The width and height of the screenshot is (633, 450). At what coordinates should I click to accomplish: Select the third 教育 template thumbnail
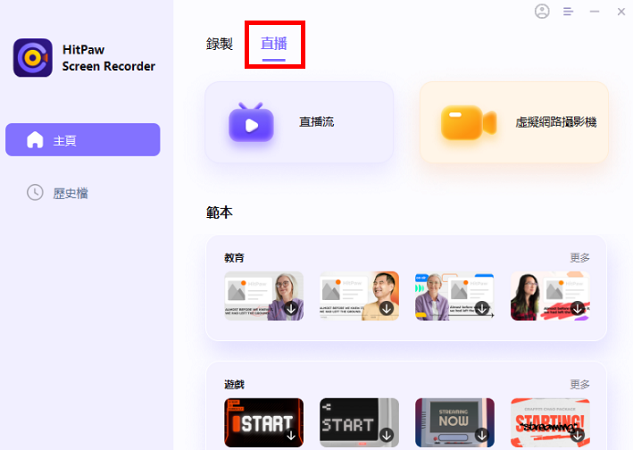coord(454,295)
